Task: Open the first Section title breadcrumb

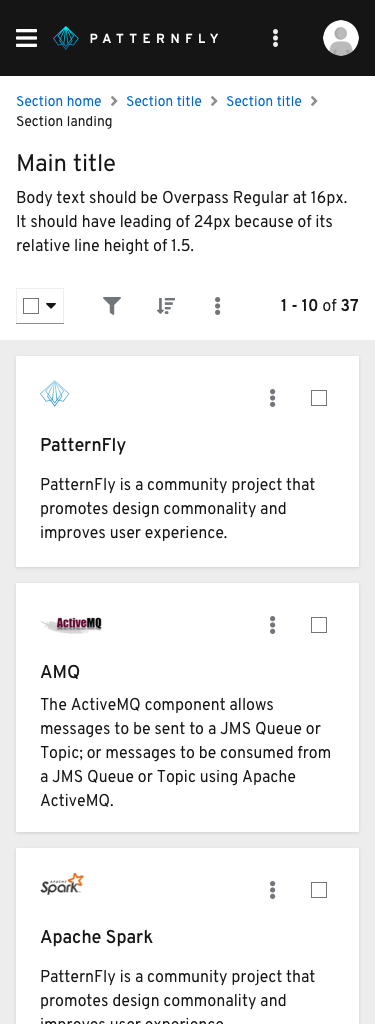Action: (x=164, y=101)
